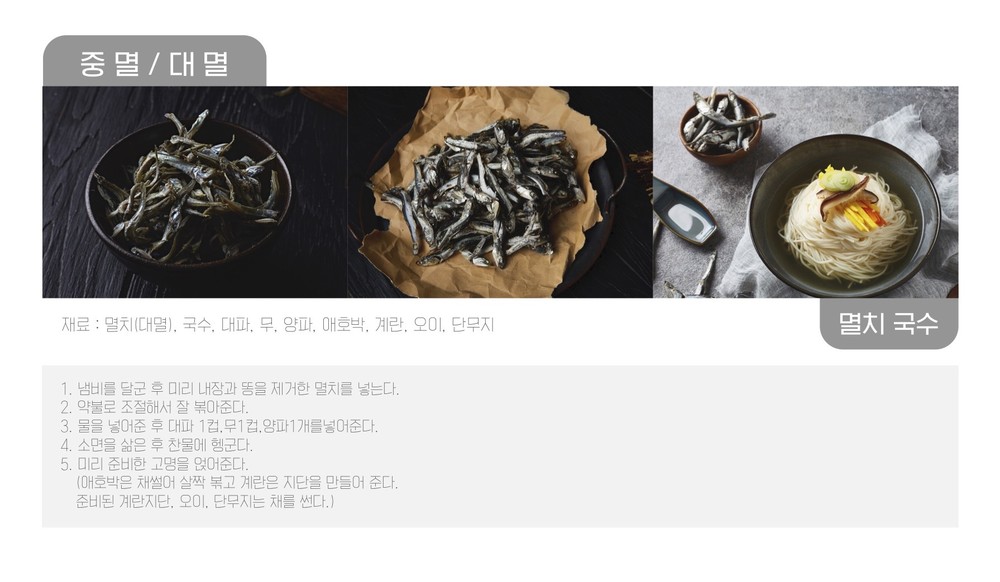
Task: Click 단무지 at the end of ingredients
Action: click(473, 325)
